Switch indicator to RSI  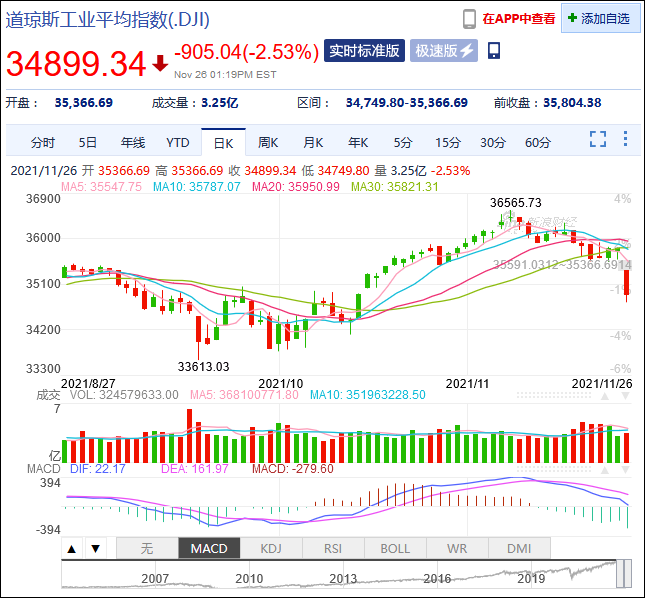tap(333, 548)
